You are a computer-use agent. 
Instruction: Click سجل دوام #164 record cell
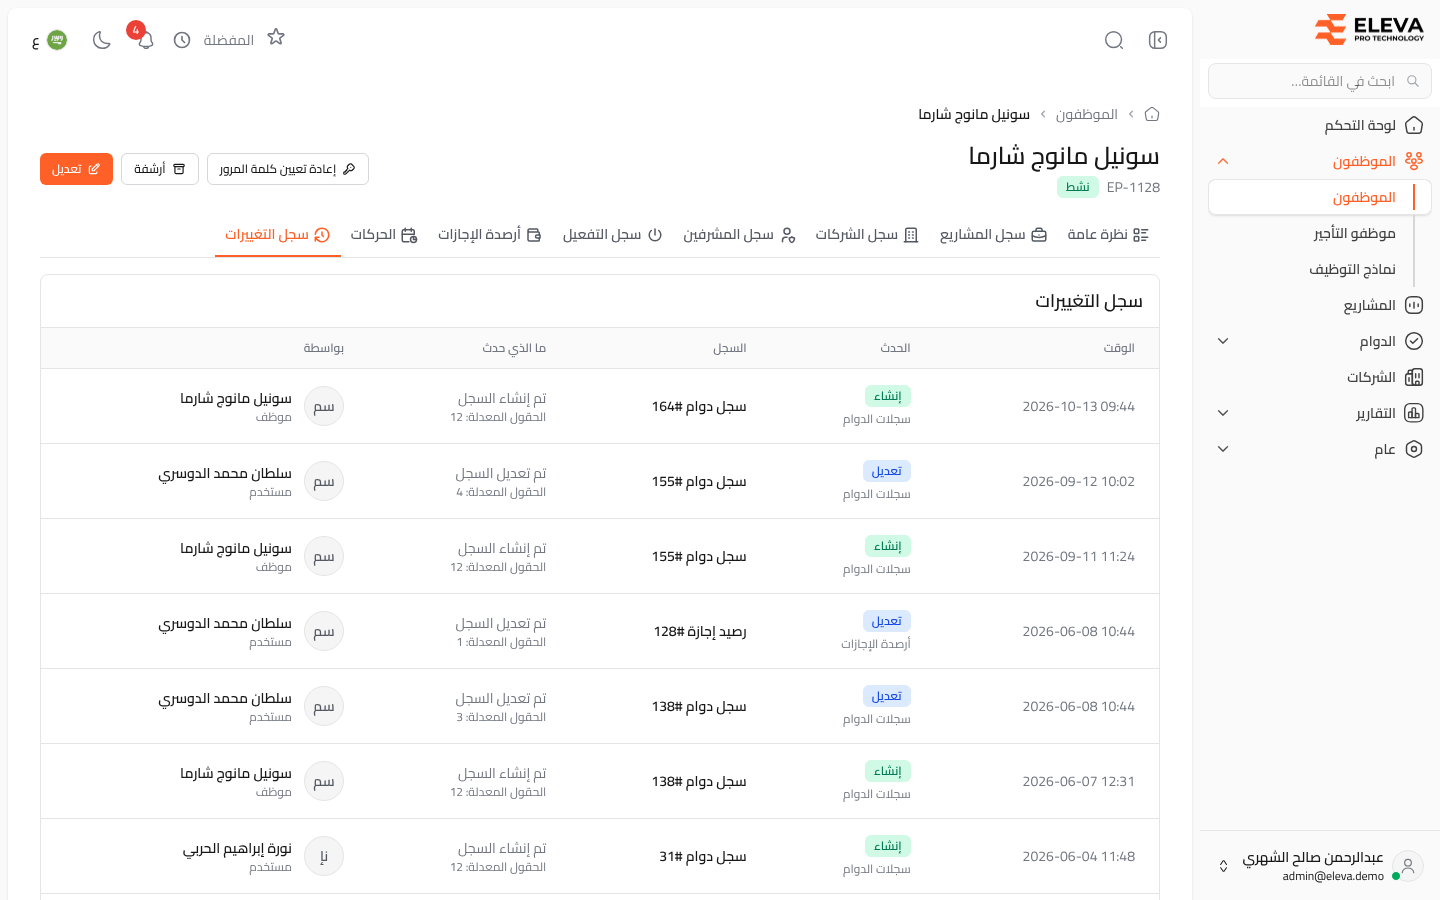coord(699,407)
